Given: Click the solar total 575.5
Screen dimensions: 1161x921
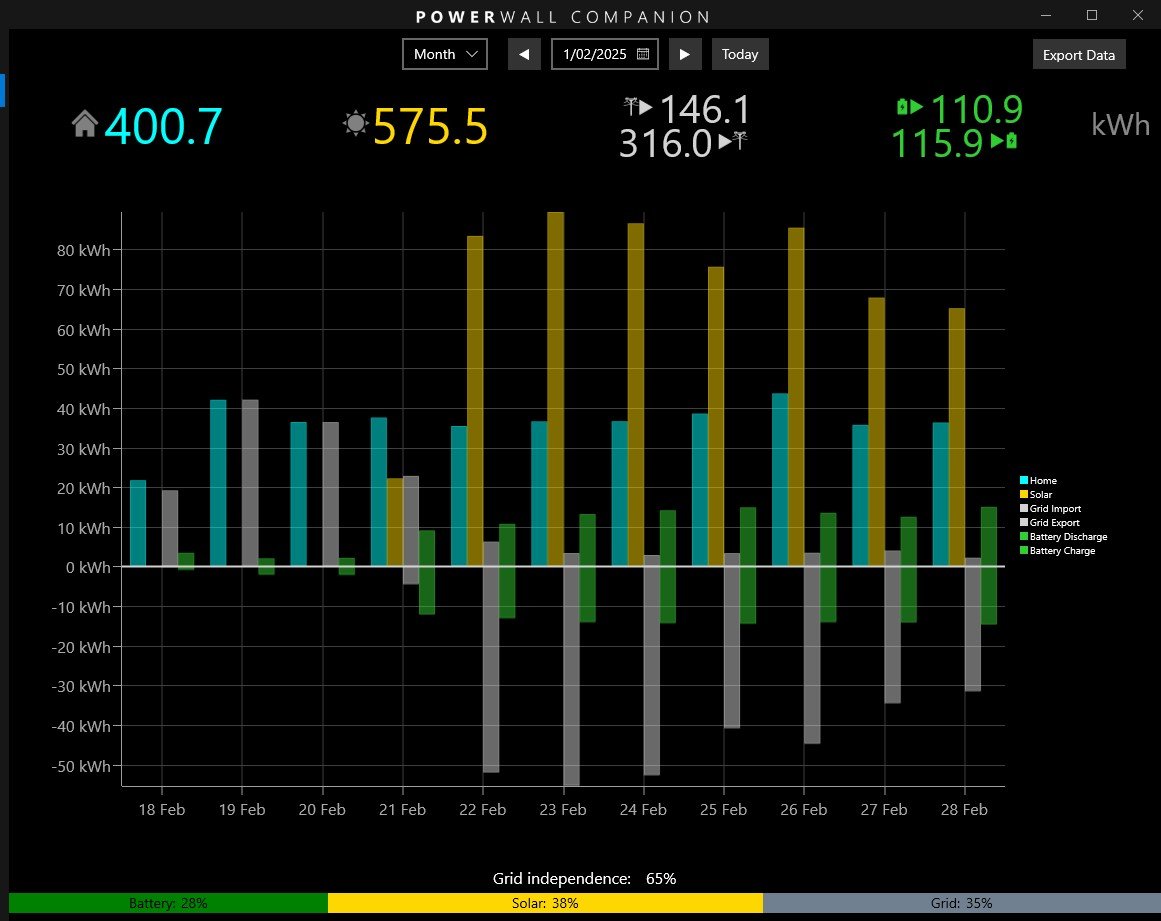Looking at the screenshot, I should pyautogui.click(x=430, y=127).
